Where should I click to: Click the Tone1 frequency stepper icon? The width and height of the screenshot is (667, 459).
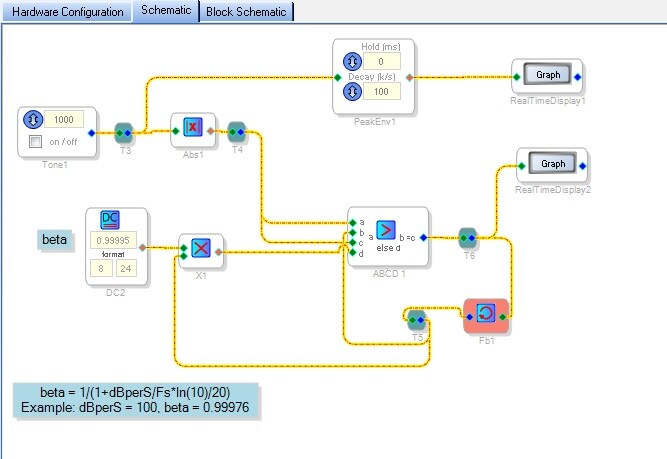click(x=33, y=120)
